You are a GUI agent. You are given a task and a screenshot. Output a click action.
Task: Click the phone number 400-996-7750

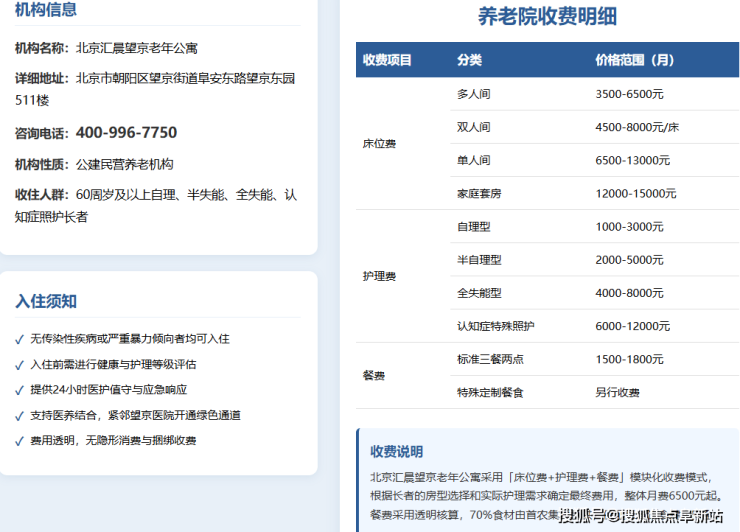126,133
